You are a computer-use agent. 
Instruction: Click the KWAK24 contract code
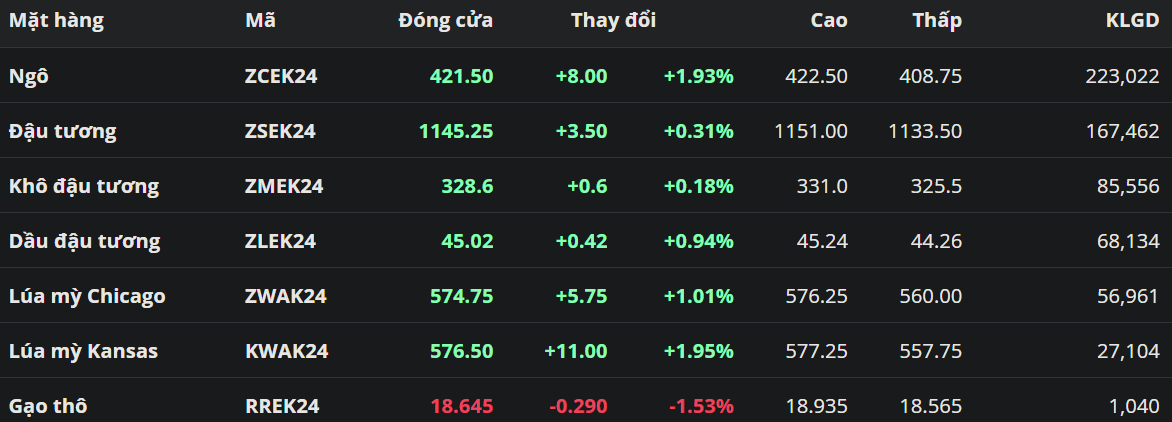click(x=286, y=351)
